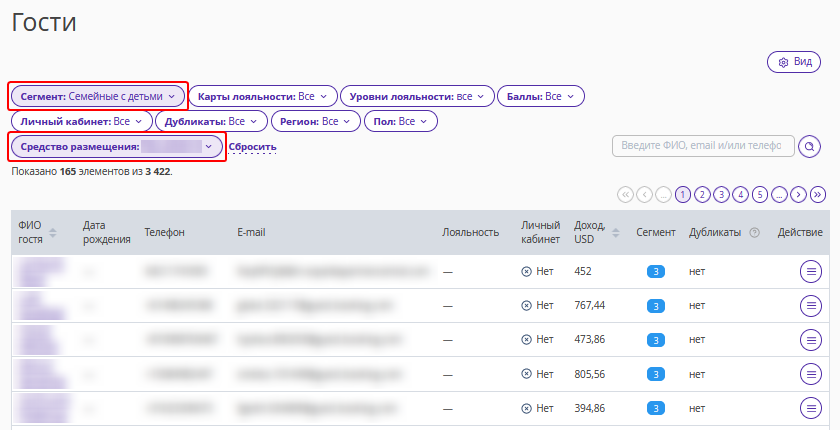Expand the Карты лояльности filter dropdown

(x=263, y=96)
